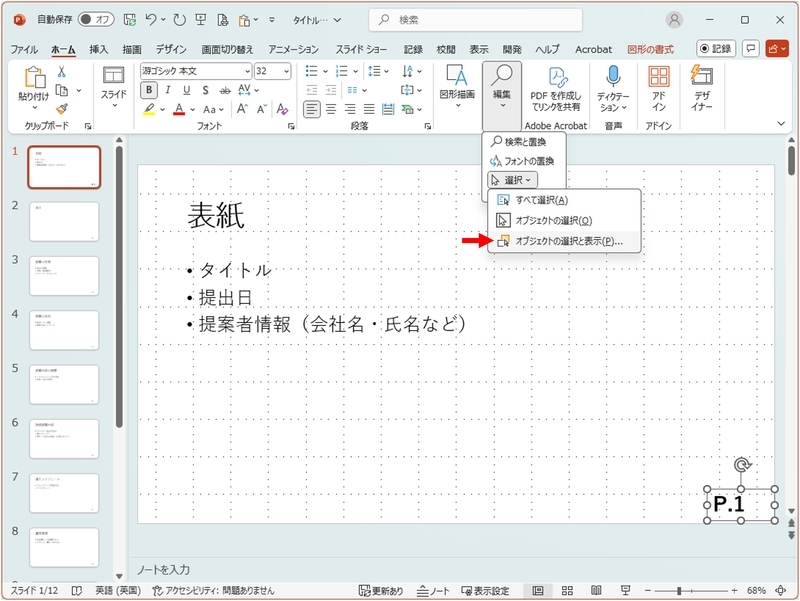
Task: Click the Add-ins (アドイン) icon
Action: (x=659, y=77)
